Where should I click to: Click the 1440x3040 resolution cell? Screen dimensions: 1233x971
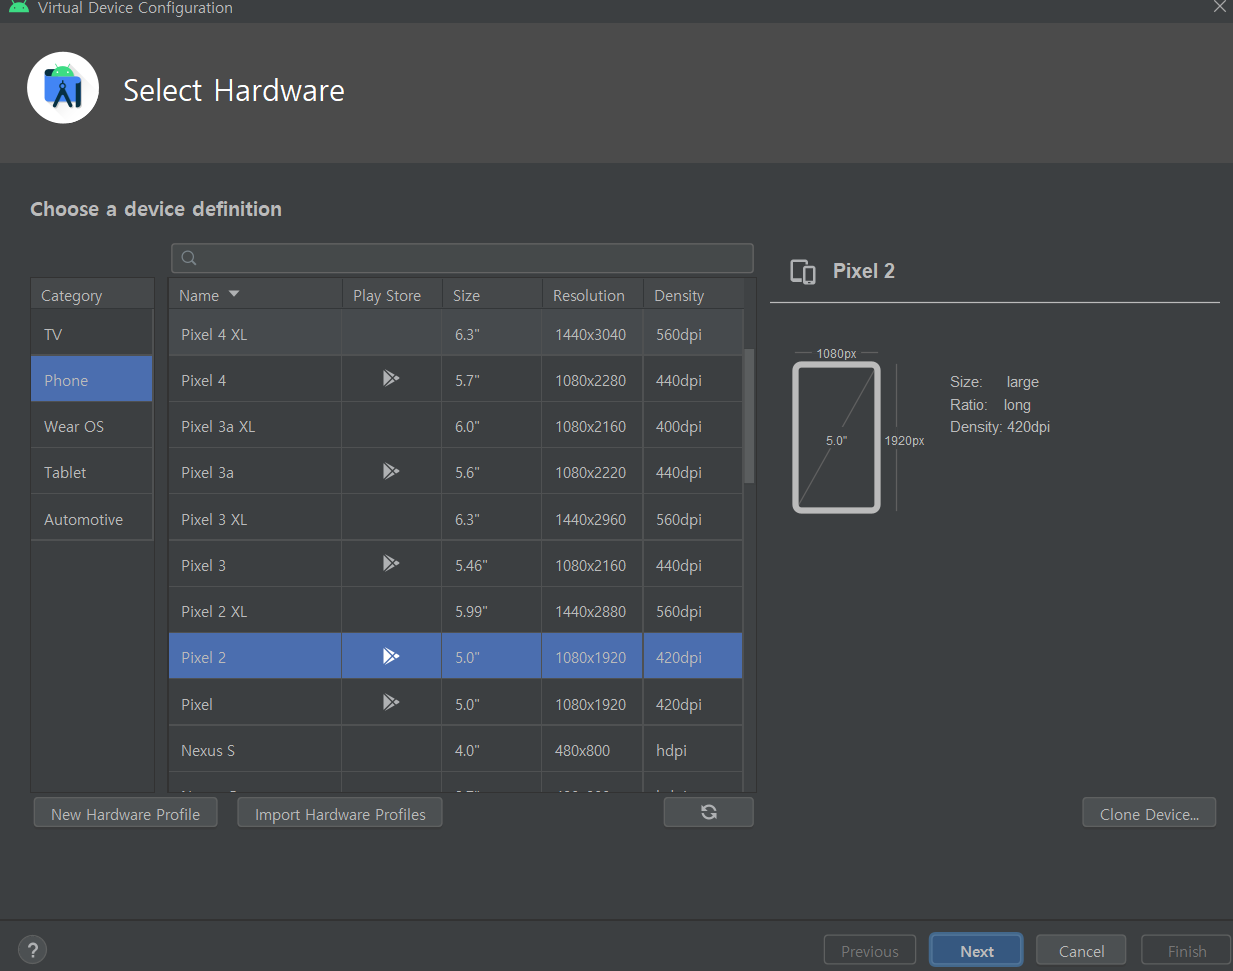(x=590, y=334)
